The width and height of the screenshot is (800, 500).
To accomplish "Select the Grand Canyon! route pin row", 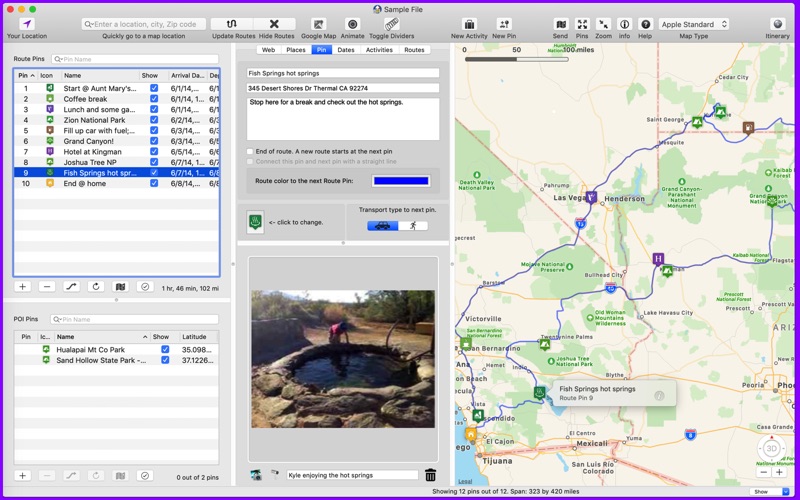I will (x=90, y=141).
